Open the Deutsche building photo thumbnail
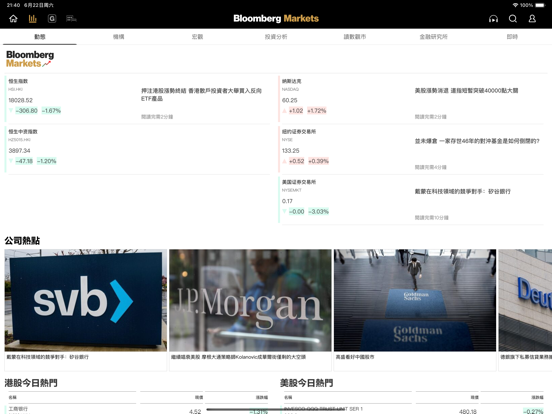The height and width of the screenshot is (414, 552). [x=525, y=300]
